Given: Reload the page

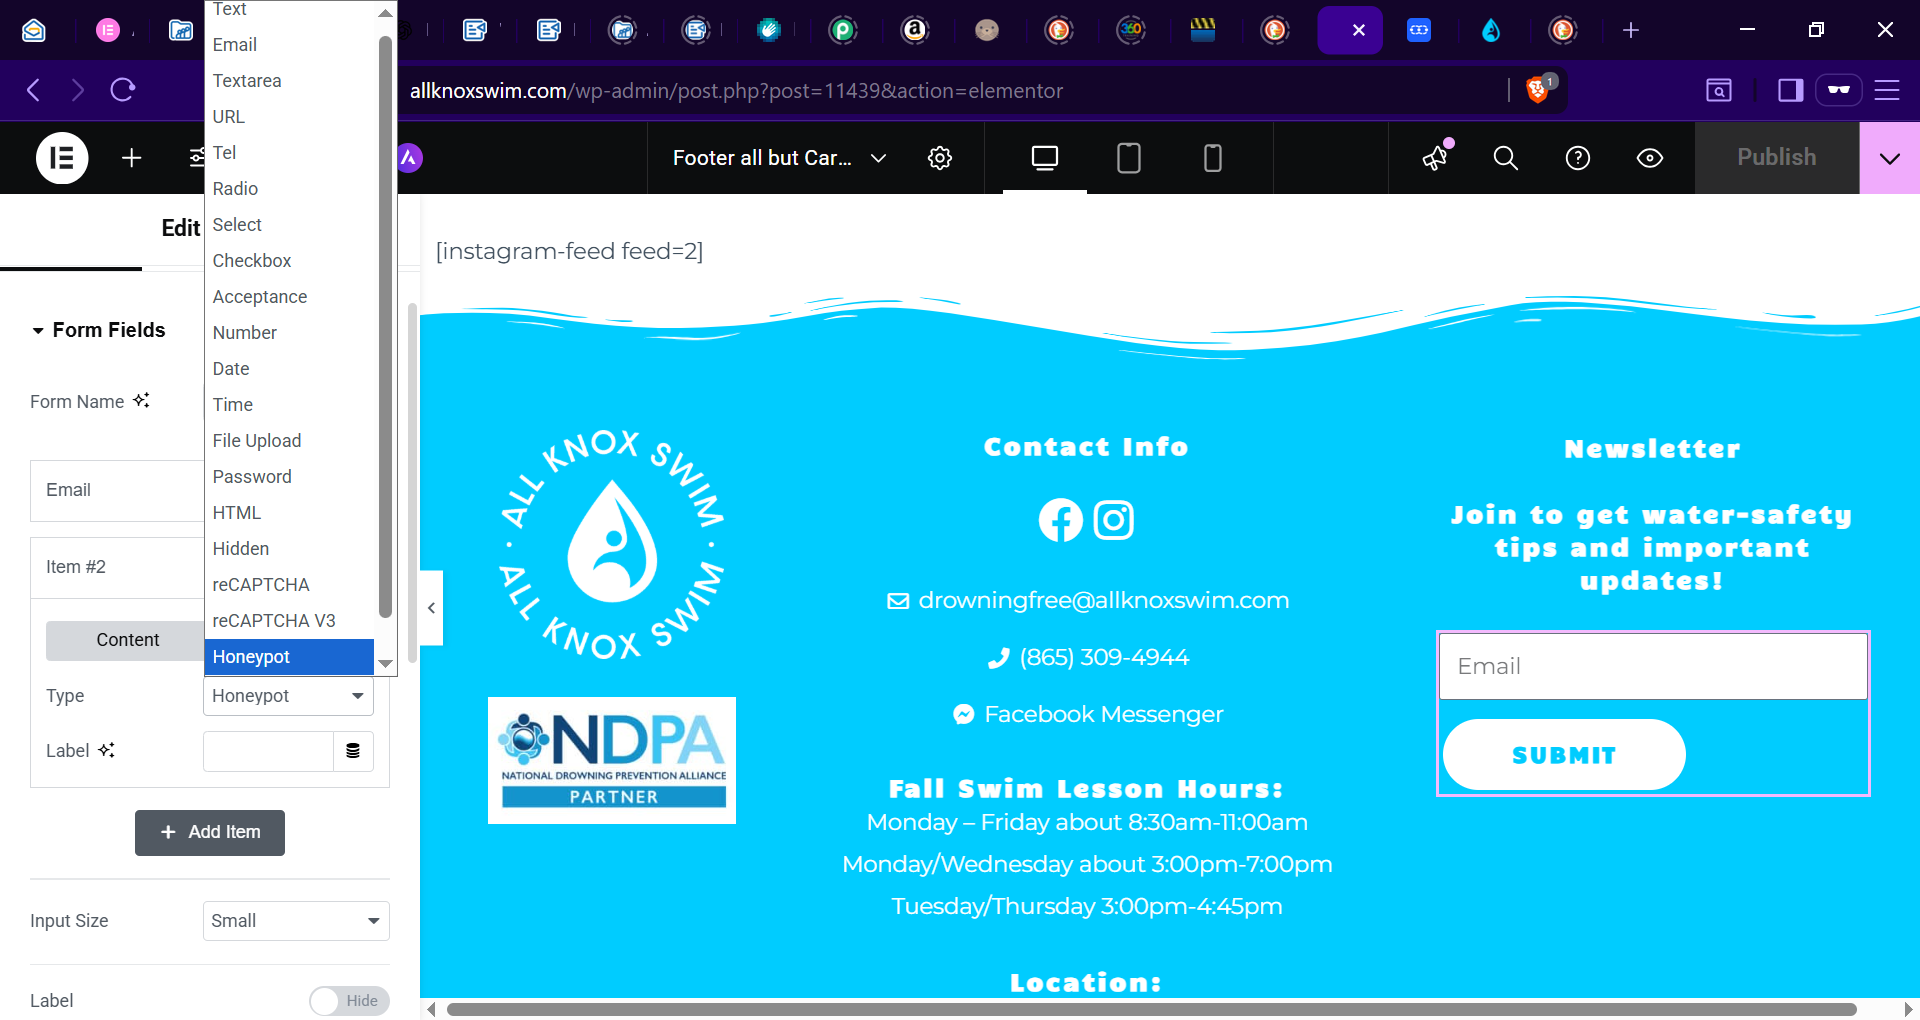Looking at the screenshot, I should point(123,90).
